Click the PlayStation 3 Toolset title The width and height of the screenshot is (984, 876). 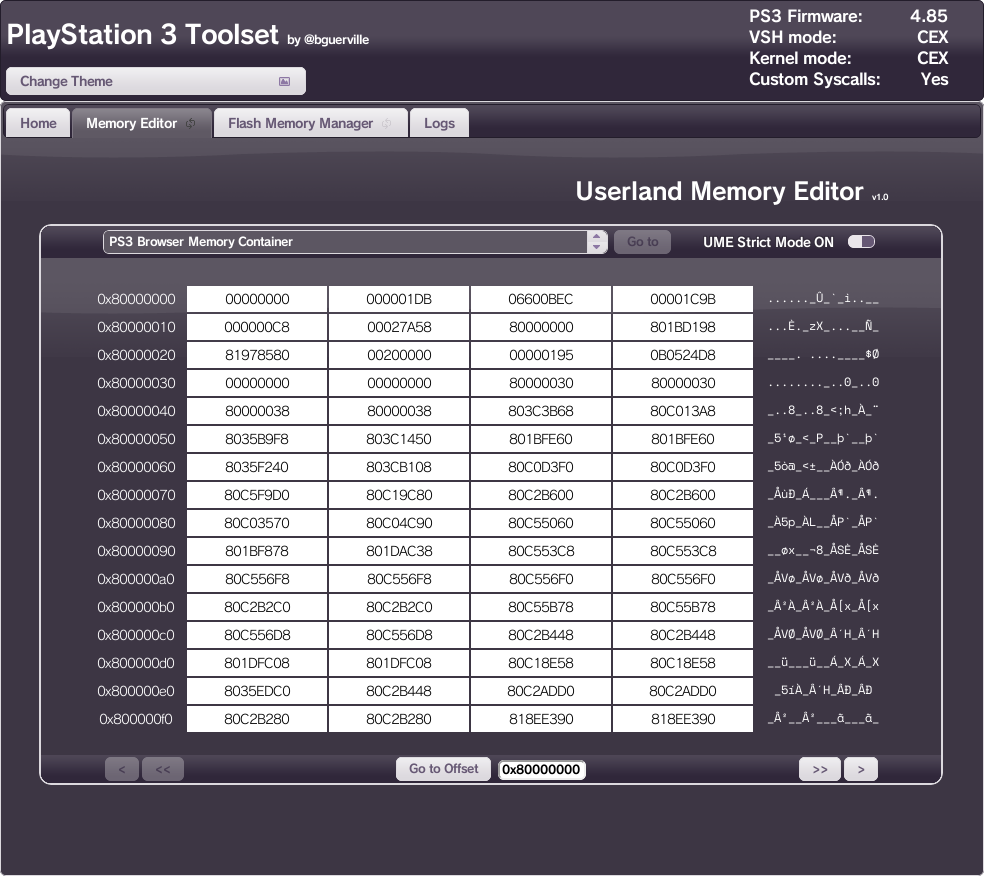142,35
